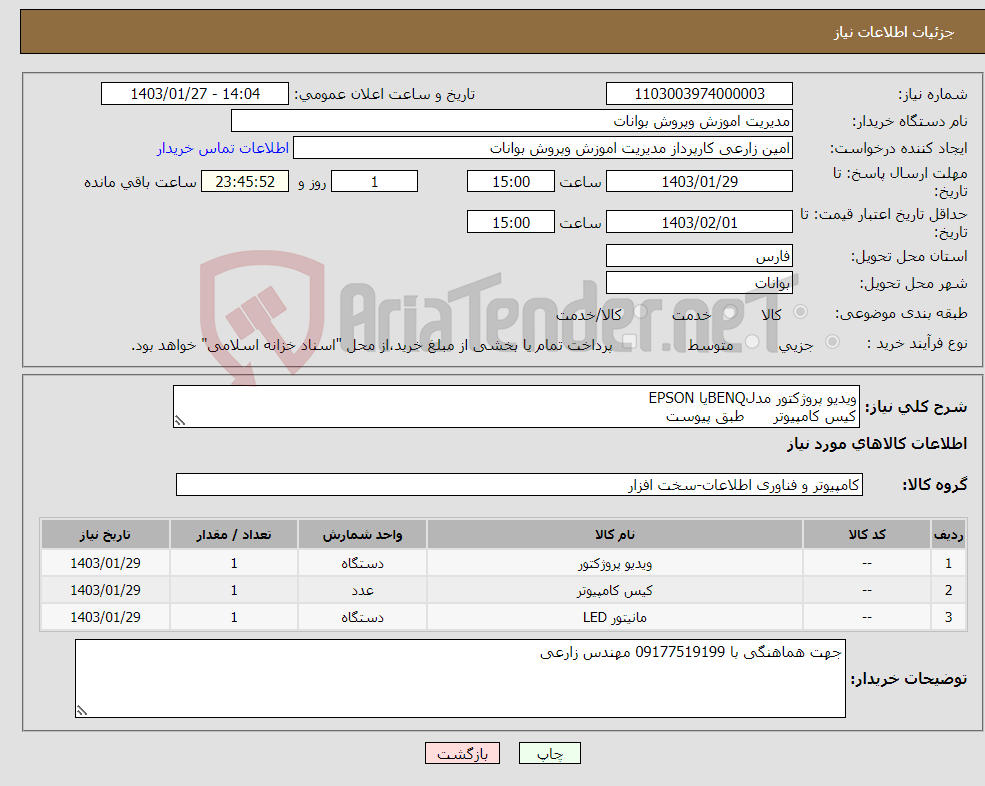Click the کد کالا column header
The image size is (985, 786).
pyautogui.click(x=867, y=535)
